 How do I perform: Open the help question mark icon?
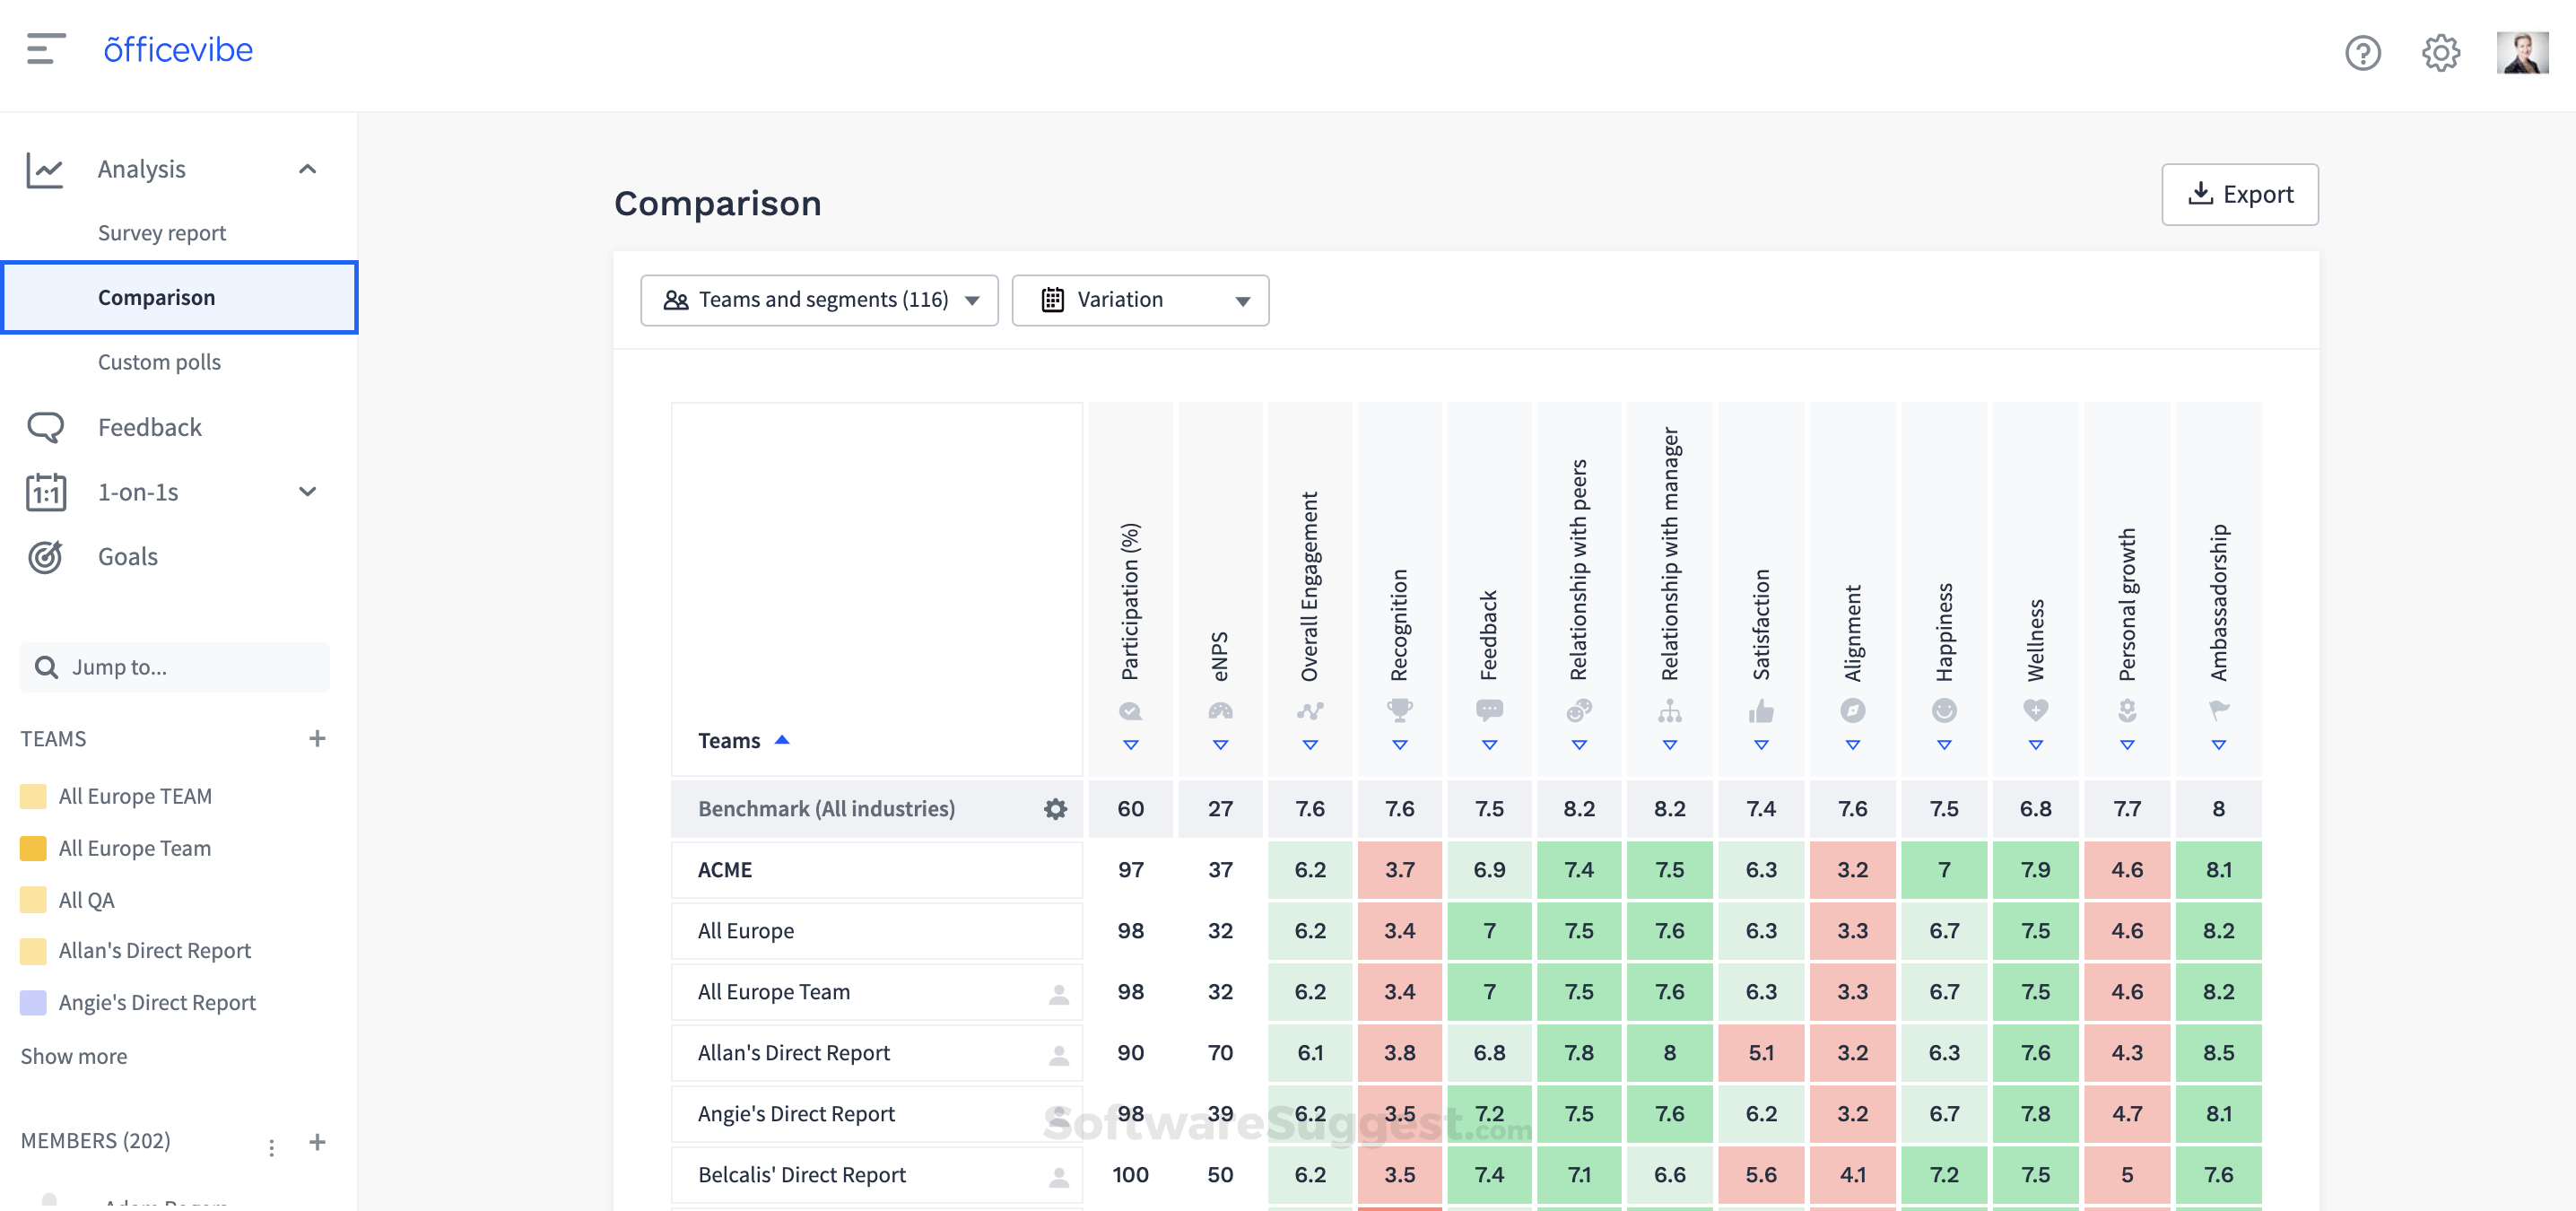pyautogui.click(x=2362, y=52)
